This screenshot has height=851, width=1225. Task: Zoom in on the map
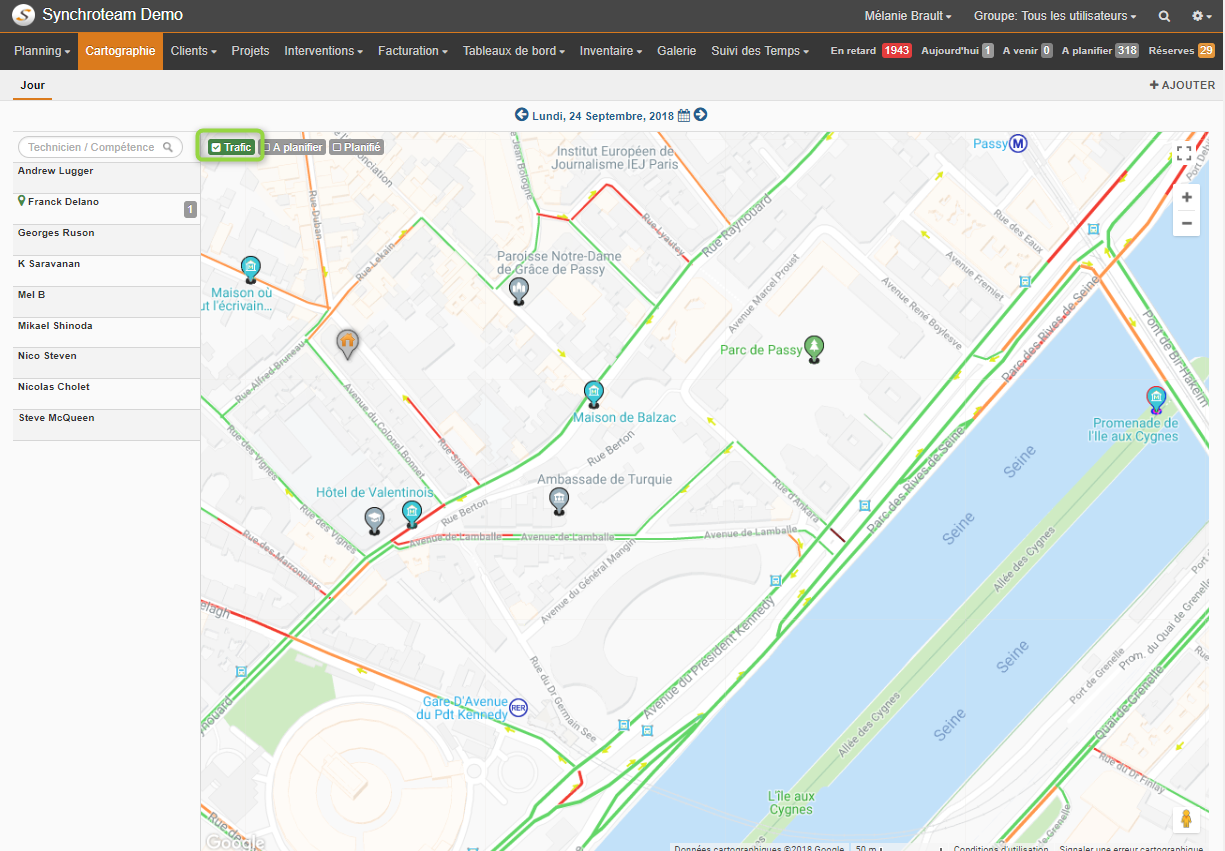1186,197
